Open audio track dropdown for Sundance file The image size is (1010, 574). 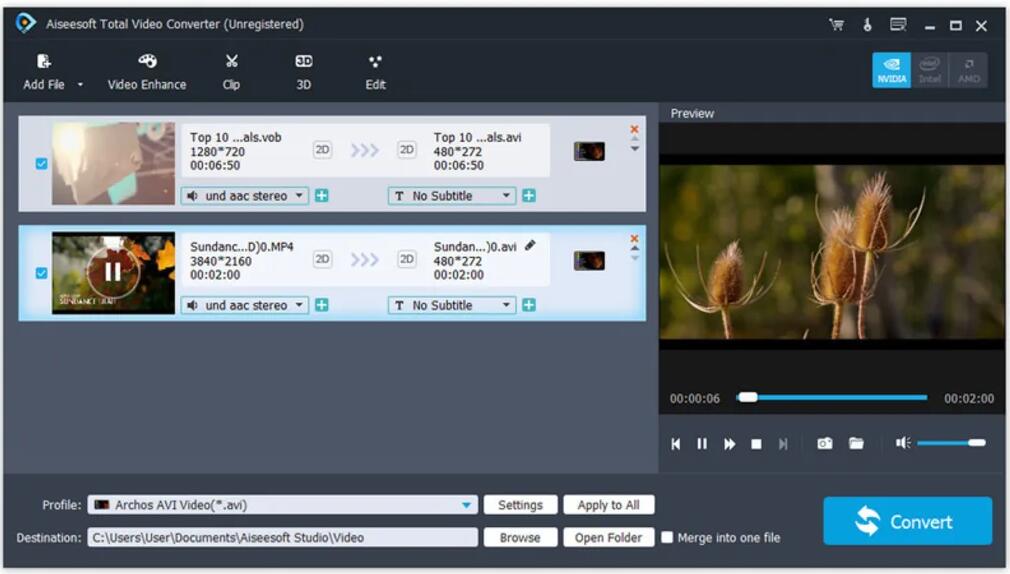pos(245,305)
